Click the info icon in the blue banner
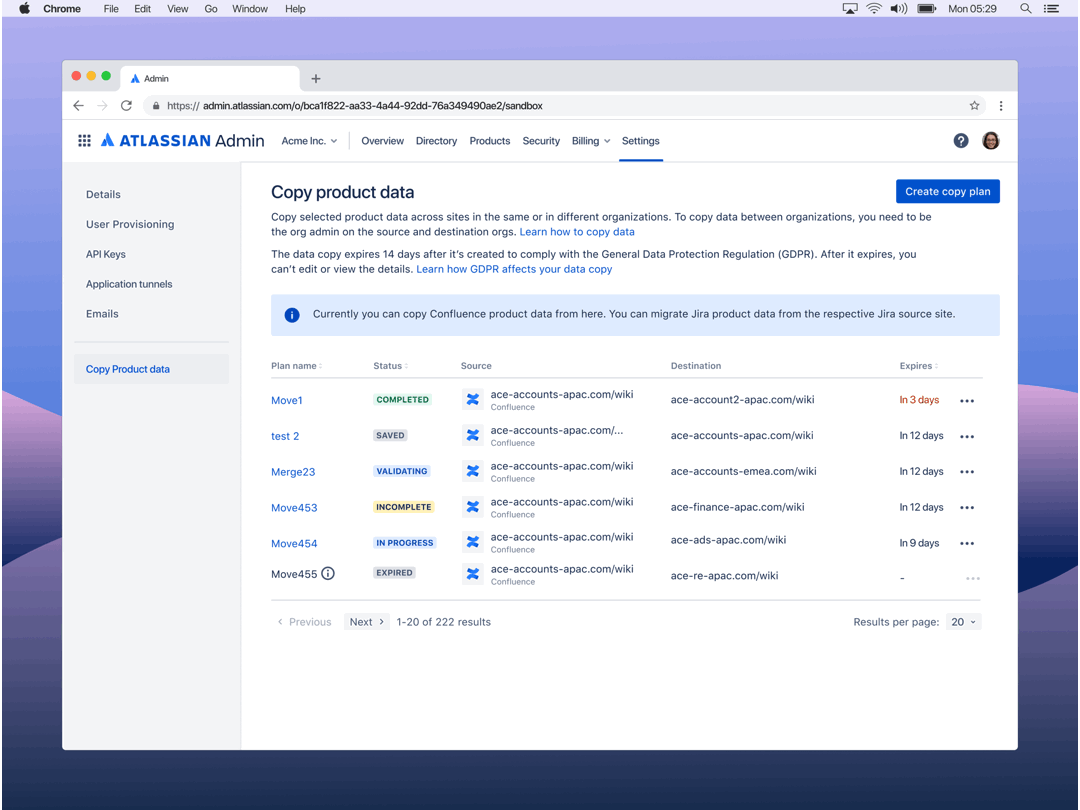The width and height of the screenshot is (1080, 810). (292, 315)
